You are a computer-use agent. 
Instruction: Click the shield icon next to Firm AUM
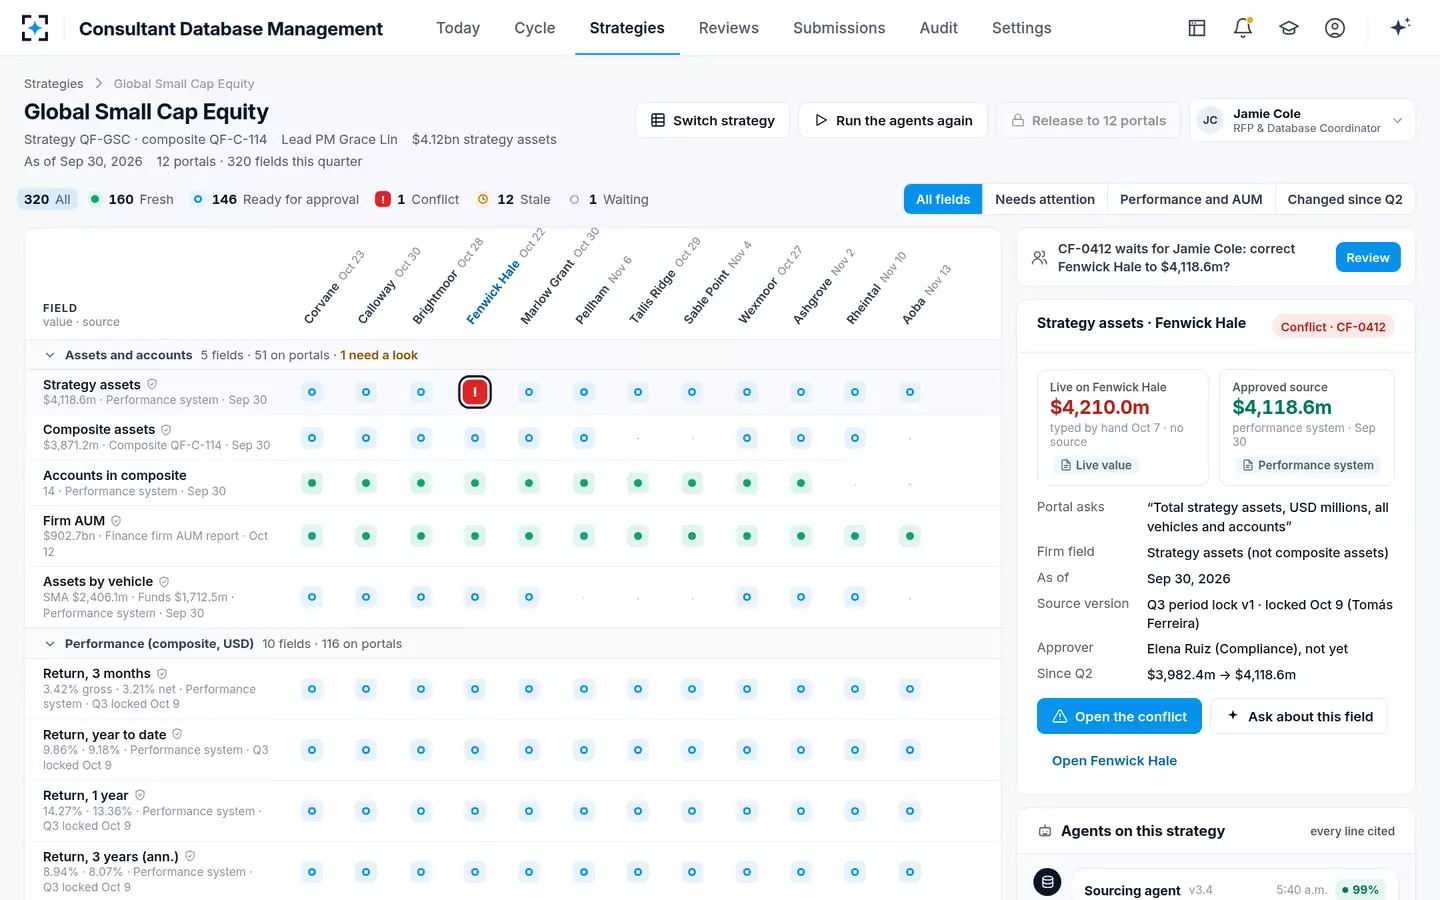coord(116,520)
